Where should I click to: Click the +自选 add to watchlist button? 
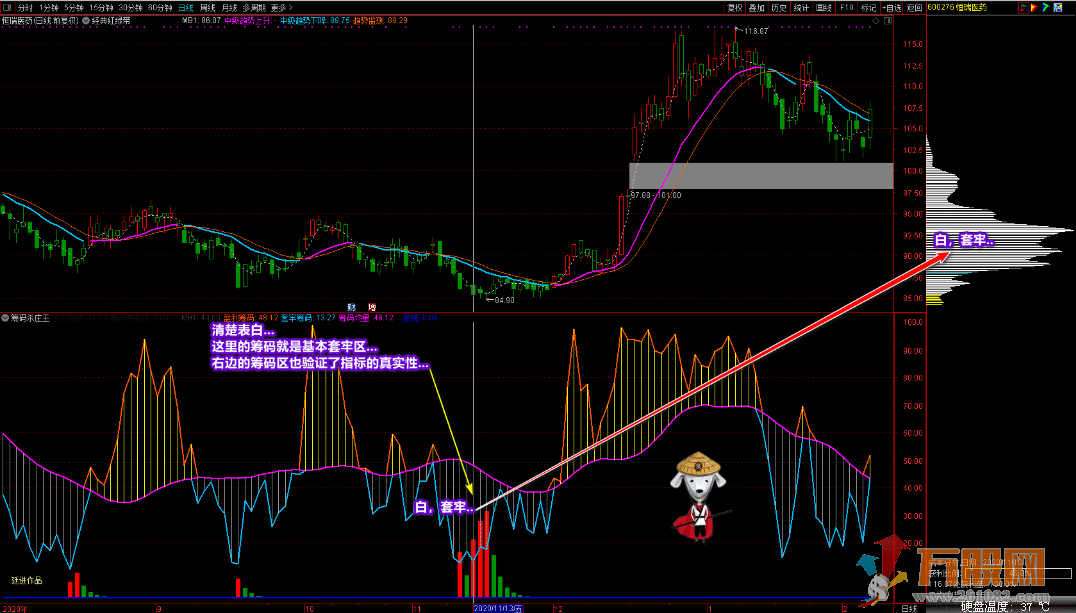891,7
